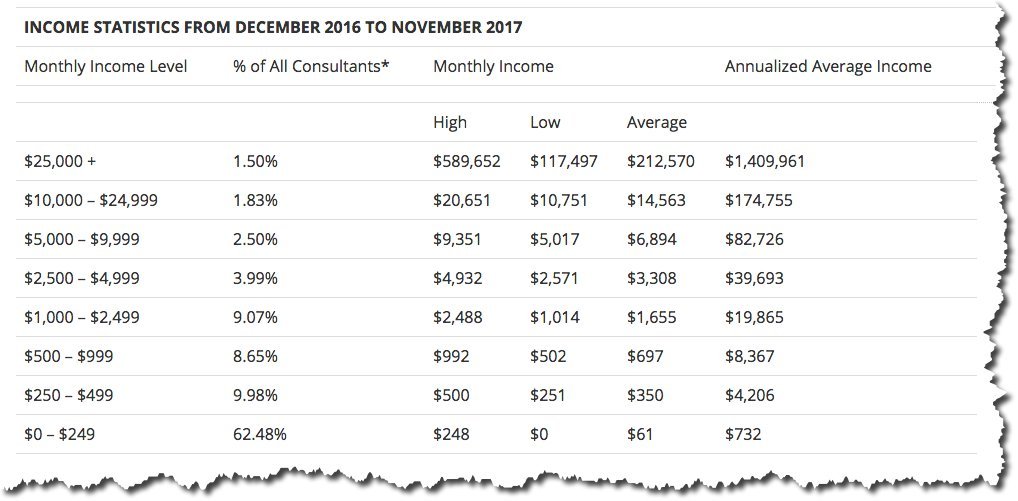This screenshot has width=1018, height=501.
Task: Select the Average sub-column header
Action: tap(657, 122)
